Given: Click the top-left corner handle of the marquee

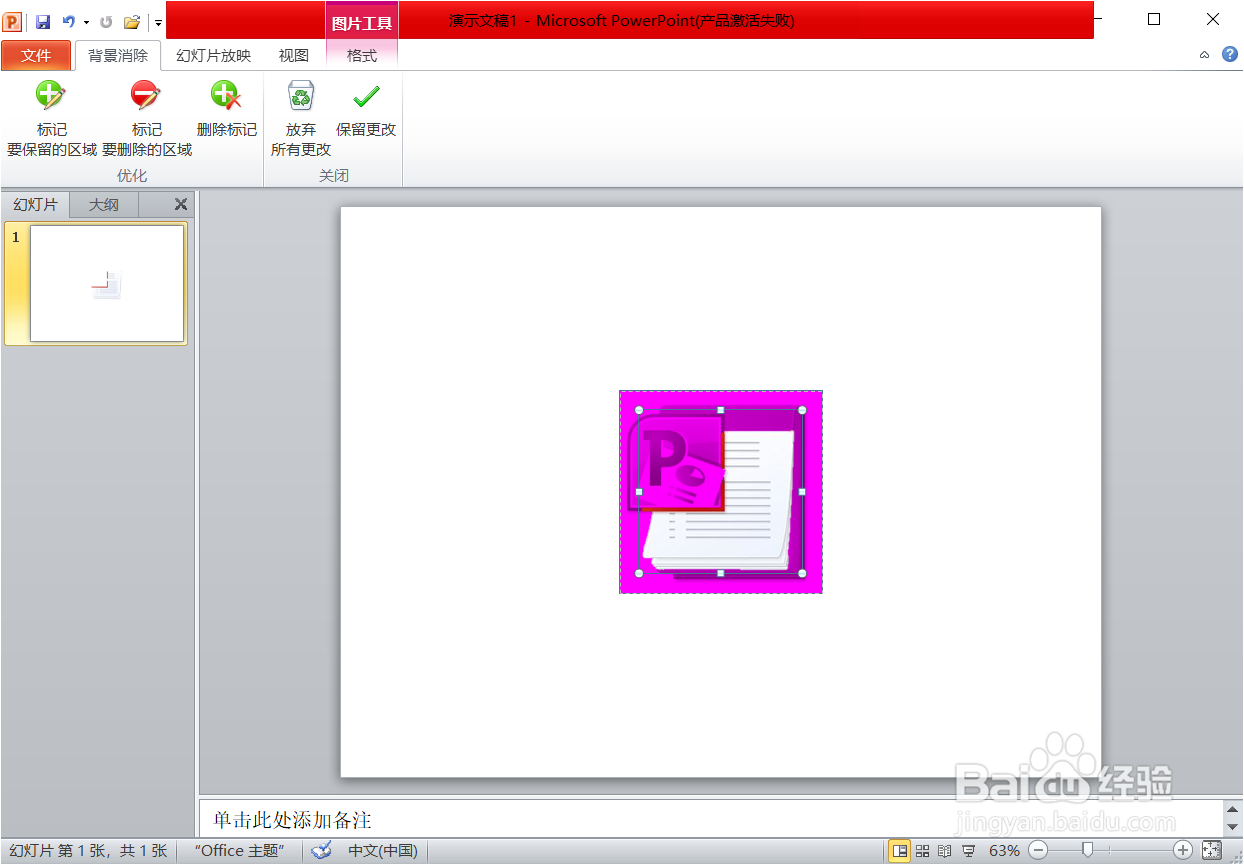Looking at the screenshot, I should click(x=639, y=410).
